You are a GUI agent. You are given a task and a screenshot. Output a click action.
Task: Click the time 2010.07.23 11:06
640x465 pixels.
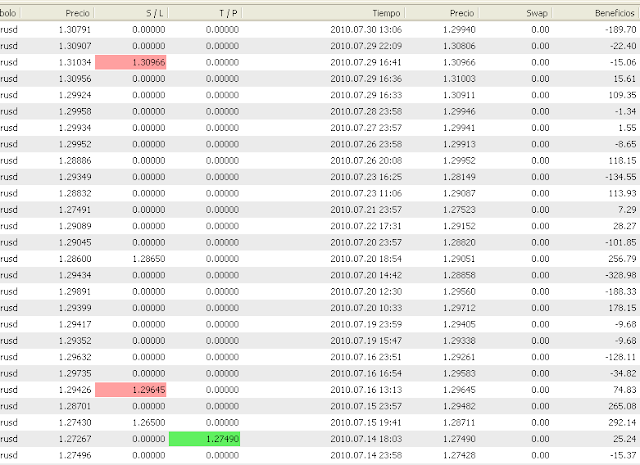click(x=366, y=193)
